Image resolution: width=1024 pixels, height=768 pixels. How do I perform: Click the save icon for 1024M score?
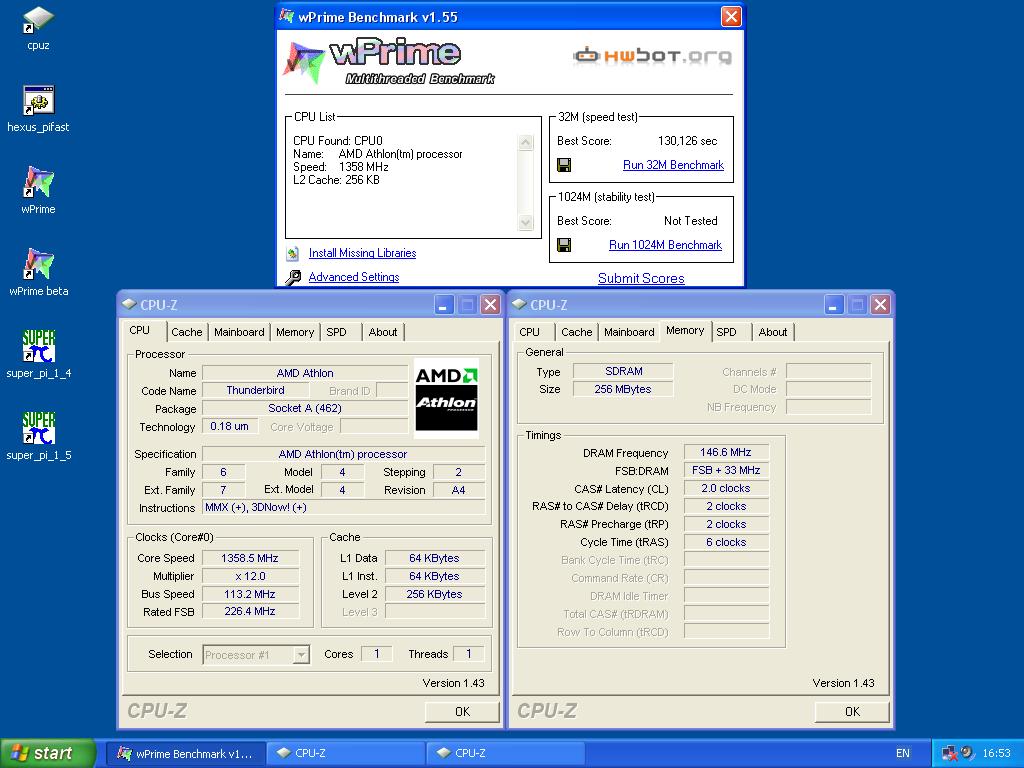(564, 245)
